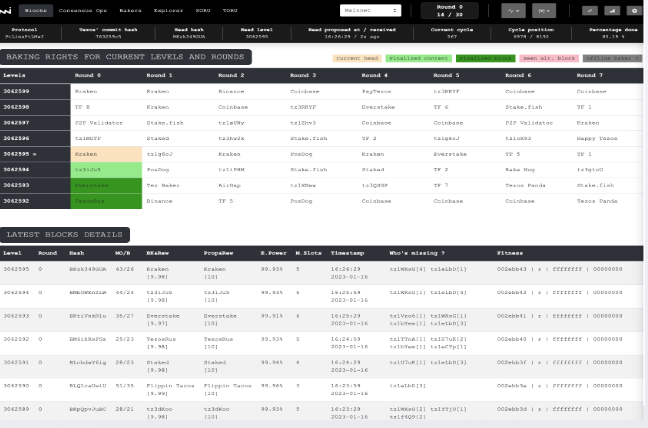Click the Fitness column header
The width and height of the screenshot is (648, 428).
[510, 253]
